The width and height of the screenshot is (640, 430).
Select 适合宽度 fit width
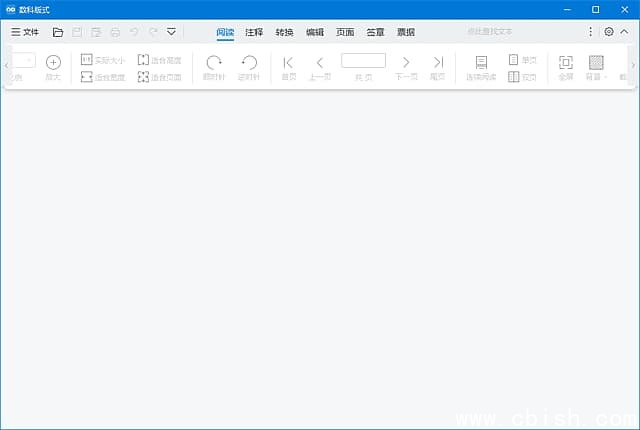(102, 77)
